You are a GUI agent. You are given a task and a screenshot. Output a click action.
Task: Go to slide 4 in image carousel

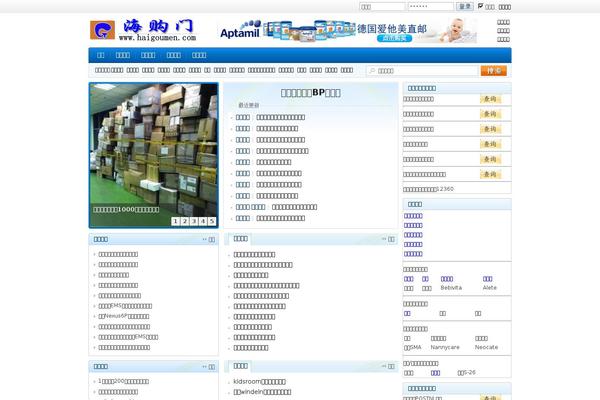click(x=203, y=221)
